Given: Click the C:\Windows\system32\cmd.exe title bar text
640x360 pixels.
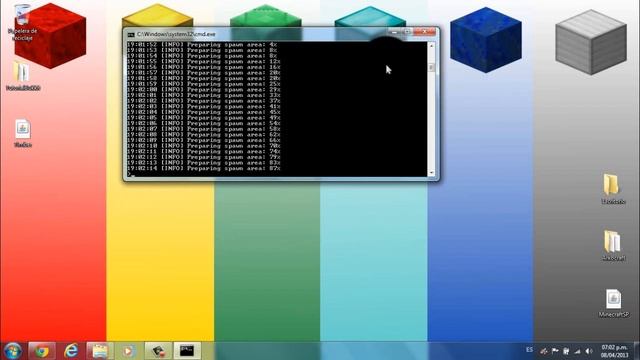Looking at the screenshot, I should click(x=176, y=34).
